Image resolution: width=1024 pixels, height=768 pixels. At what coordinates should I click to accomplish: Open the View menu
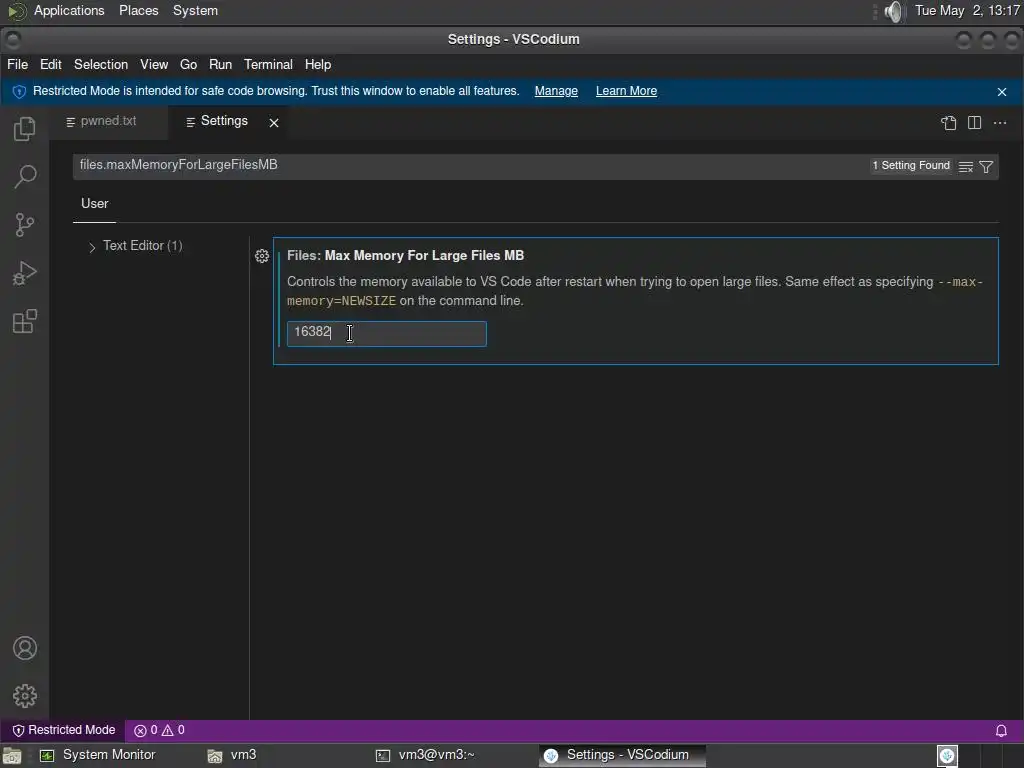coord(154,65)
